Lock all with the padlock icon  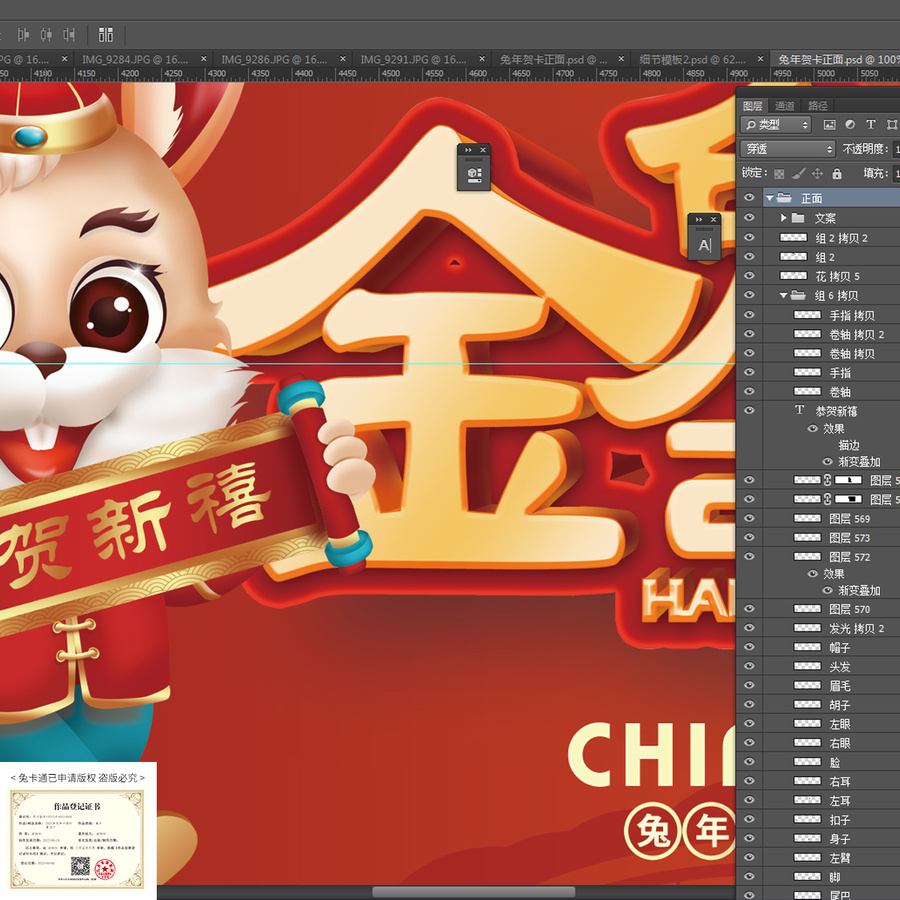837,173
